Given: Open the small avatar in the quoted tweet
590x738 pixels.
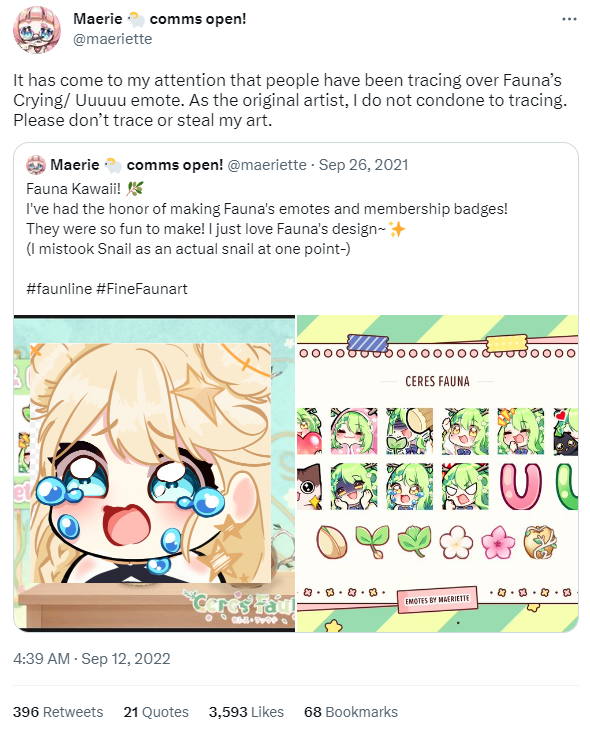Looking at the screenshot, I should click(x=36, y=165).
